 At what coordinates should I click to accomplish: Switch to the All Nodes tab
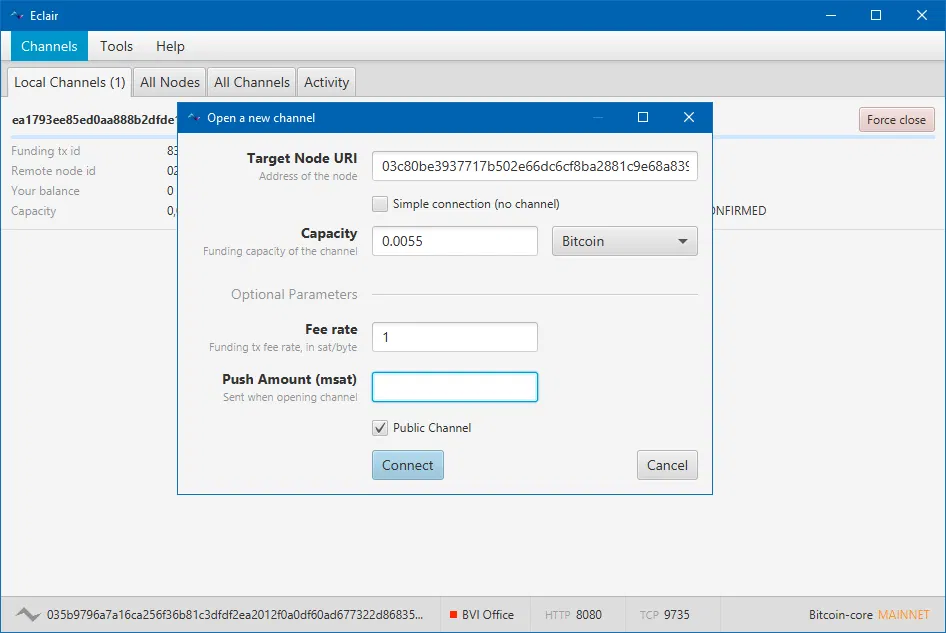click(x=170, y=82)
